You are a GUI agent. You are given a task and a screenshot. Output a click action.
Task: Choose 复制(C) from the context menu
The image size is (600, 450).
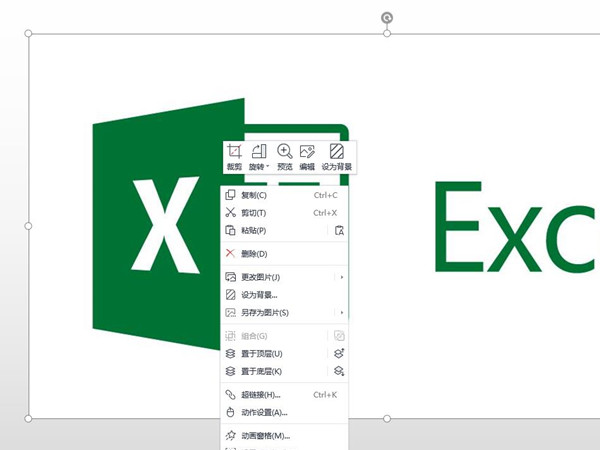coord(284,195)
